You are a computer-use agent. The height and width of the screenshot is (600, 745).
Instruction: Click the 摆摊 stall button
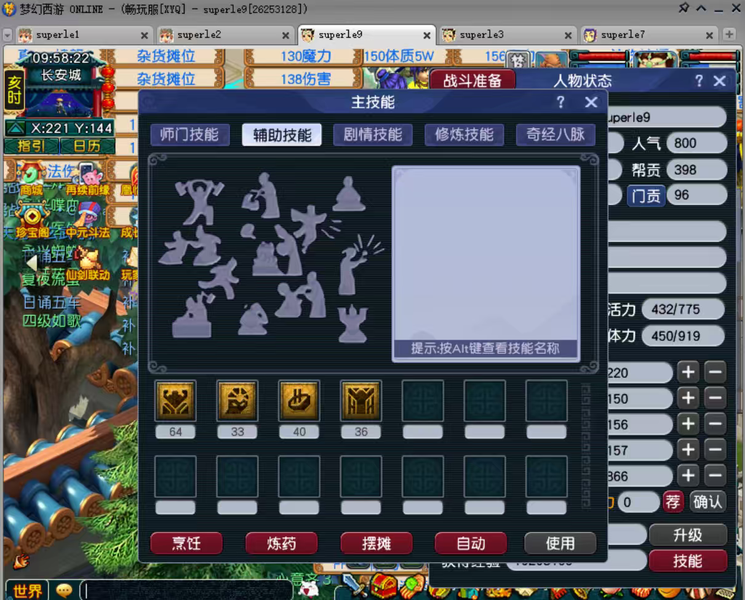point(376,543)
